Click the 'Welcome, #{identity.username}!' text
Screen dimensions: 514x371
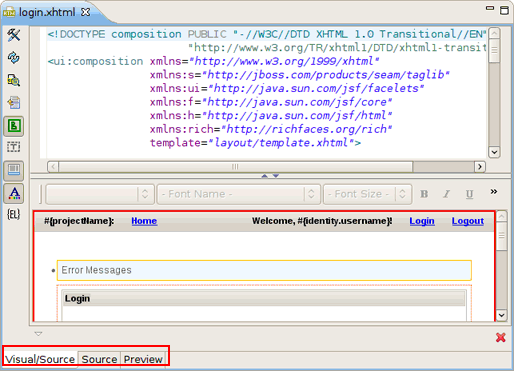322,221
